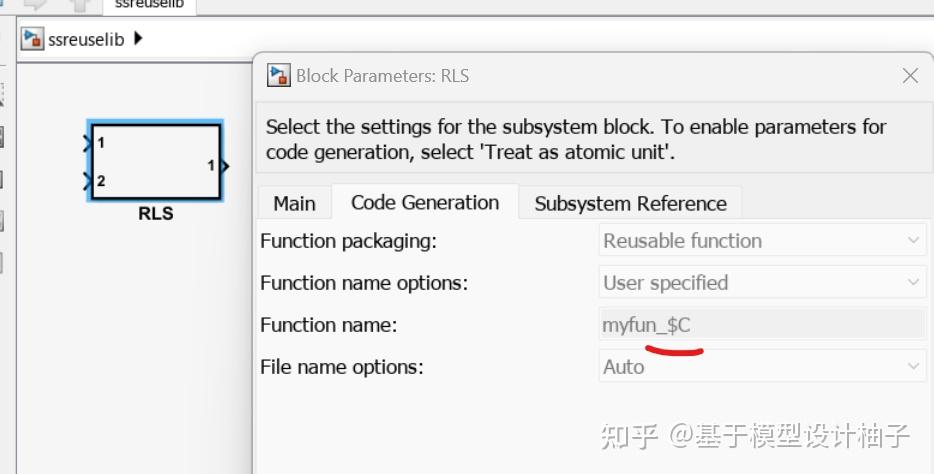Select the RLS subsystem block
Image resolution: width=934 pixels, height=474 pixels.
155,160
